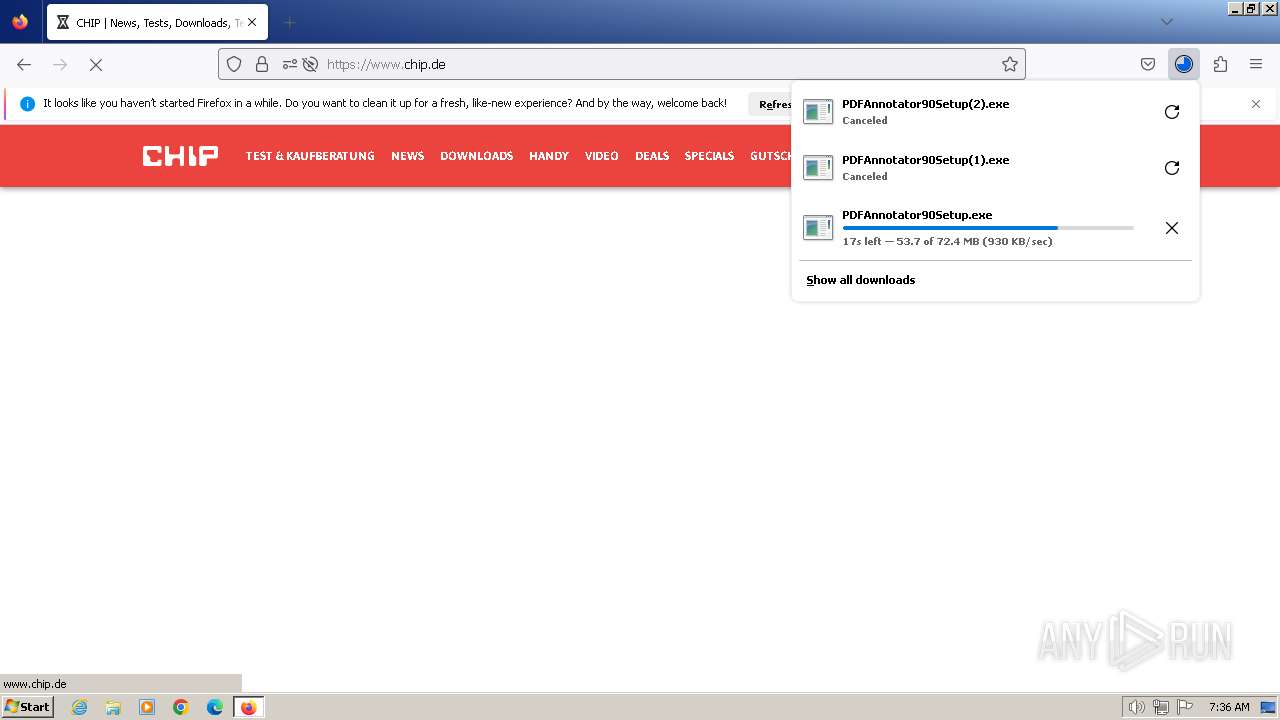Open the Extensions puzzle icon
This screenshot has height=720, width=1280.
click(1220, 64)
